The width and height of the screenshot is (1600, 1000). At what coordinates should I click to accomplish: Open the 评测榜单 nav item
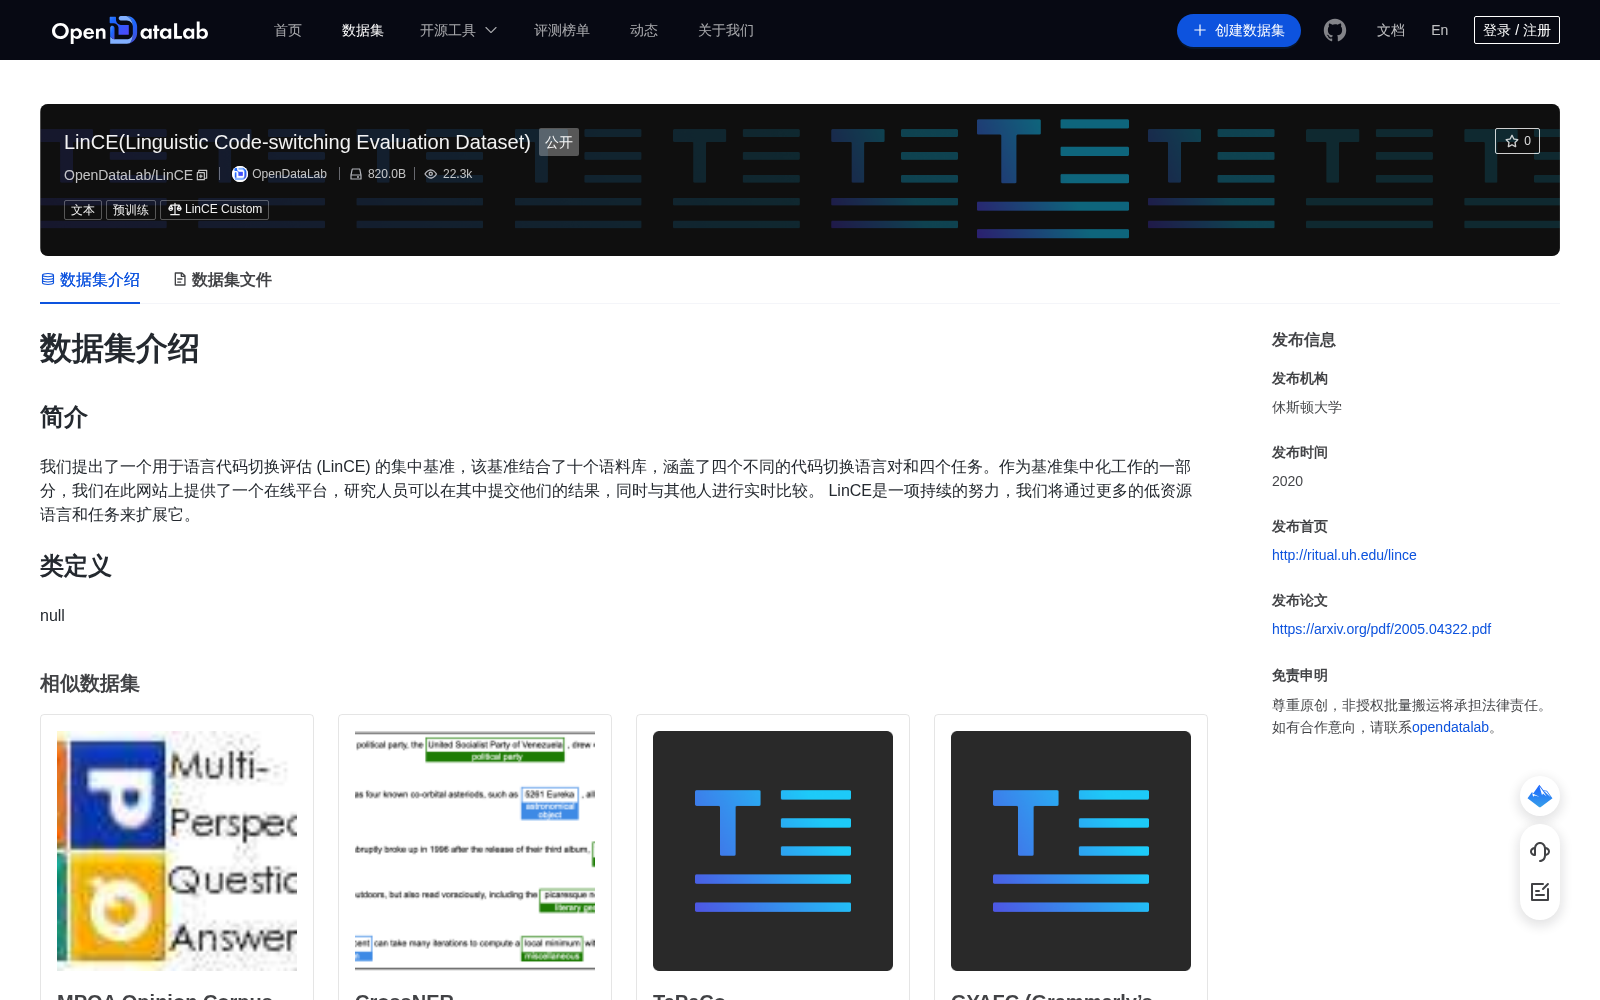(x=562, y=30)
